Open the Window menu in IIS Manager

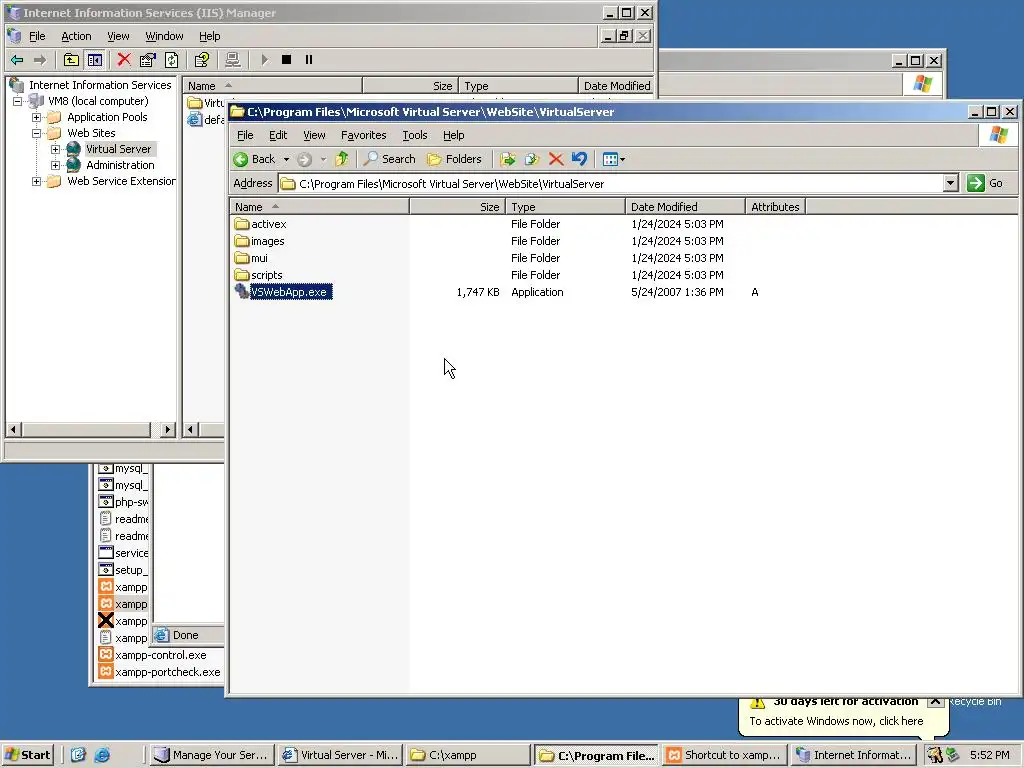pyautogui.click(x=164, y=37)
